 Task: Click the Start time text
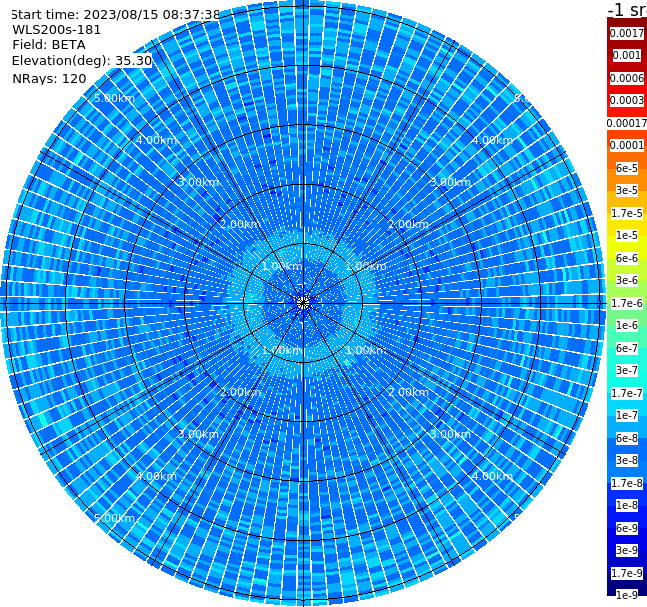pos(116,15)
